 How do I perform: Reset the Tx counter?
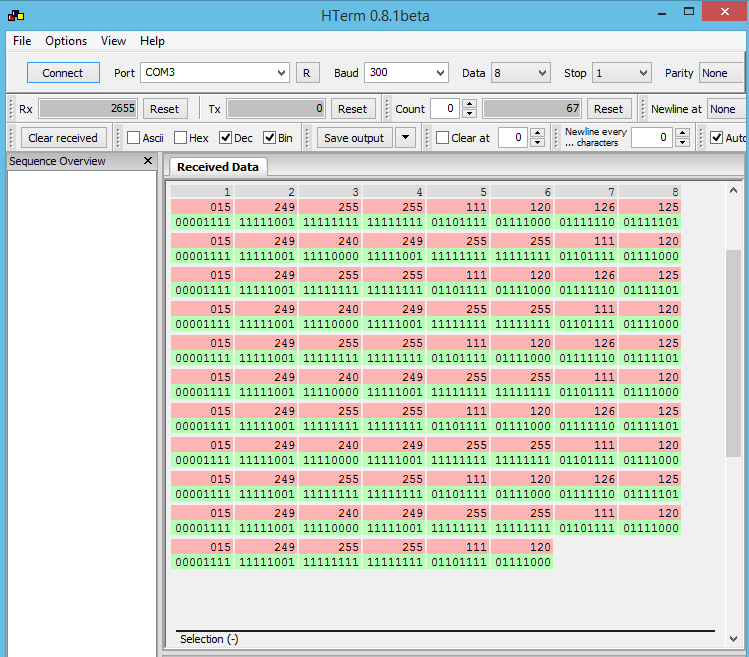353,109
